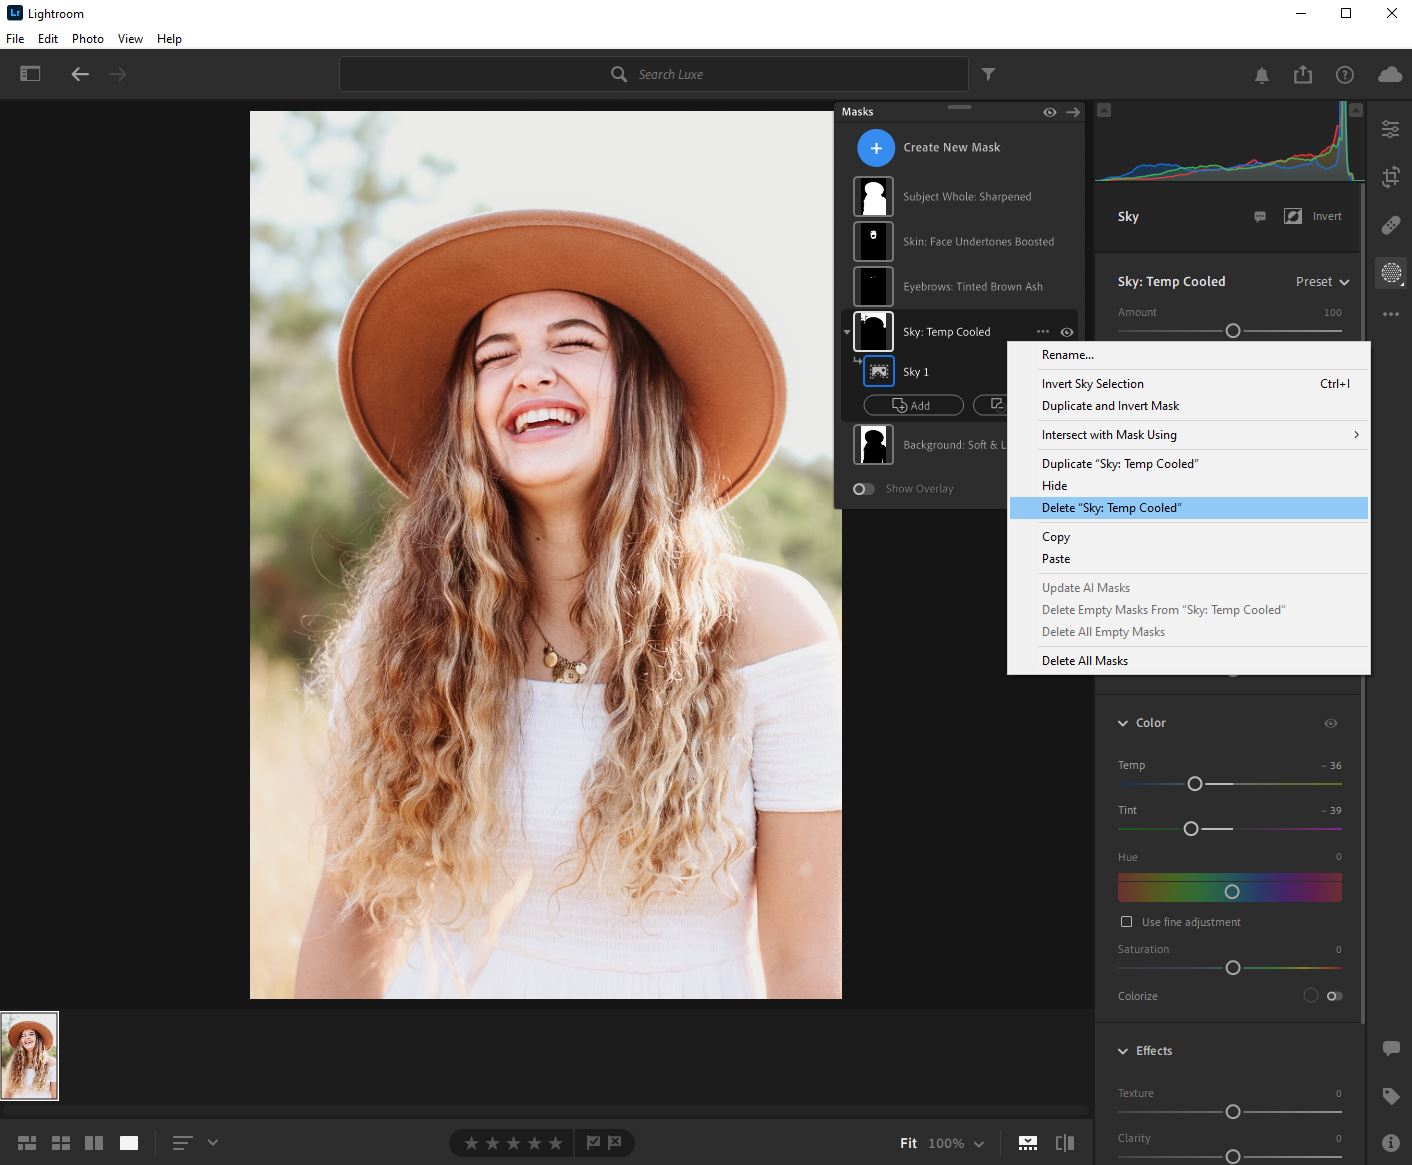Toggle the Show Overlay switch
The width and height of the screenshot is (1412, 1165).
click(864, 489)
